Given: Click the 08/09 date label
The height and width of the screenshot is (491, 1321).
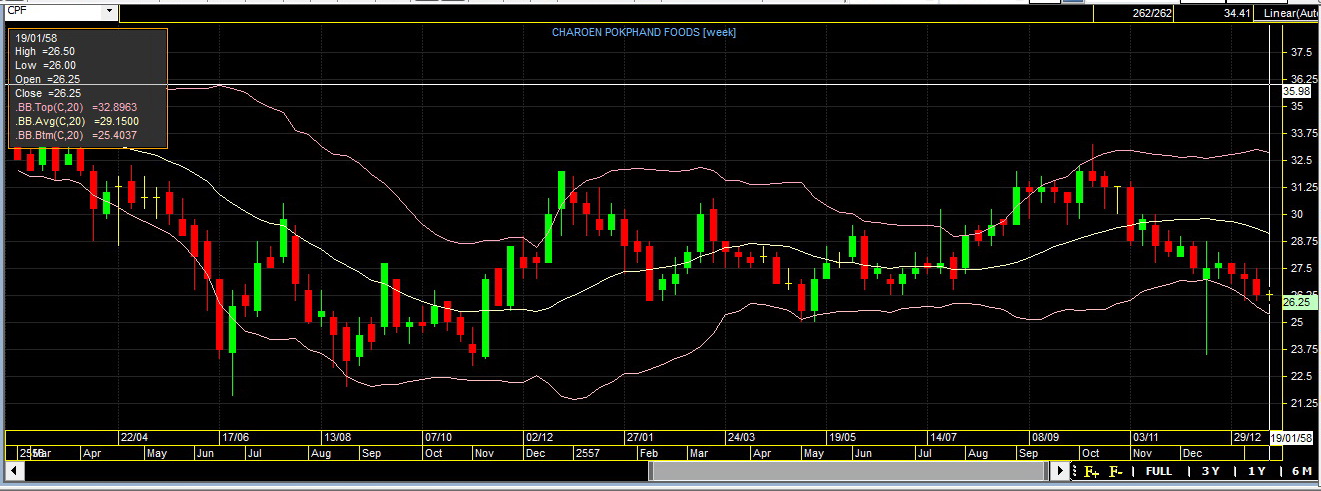Looking at the screenshot, I should [1045, 437].
